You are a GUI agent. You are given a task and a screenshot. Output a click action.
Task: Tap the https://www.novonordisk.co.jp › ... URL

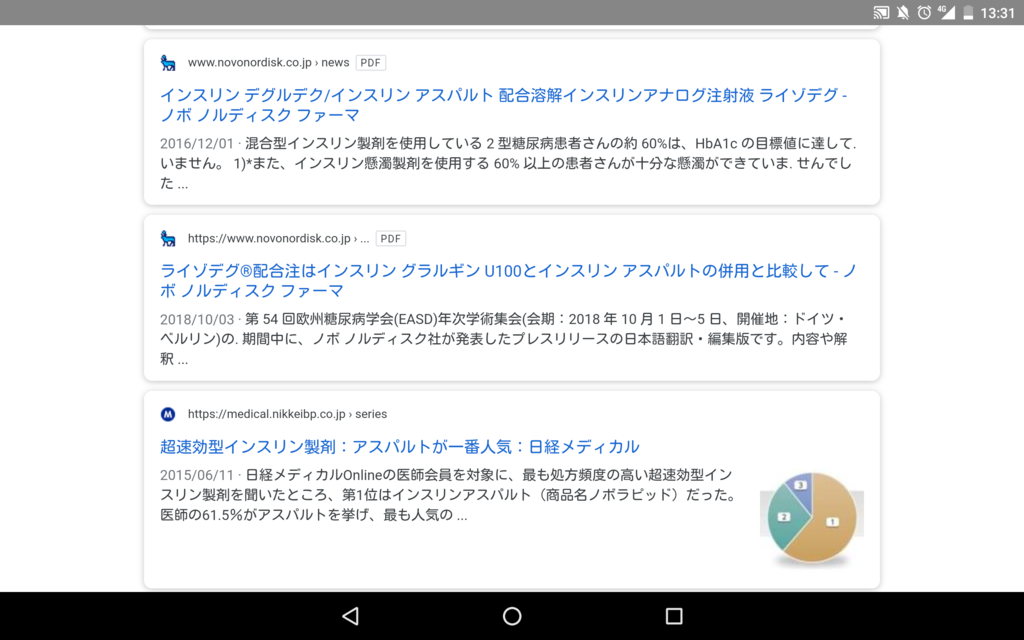pos(278,238)
